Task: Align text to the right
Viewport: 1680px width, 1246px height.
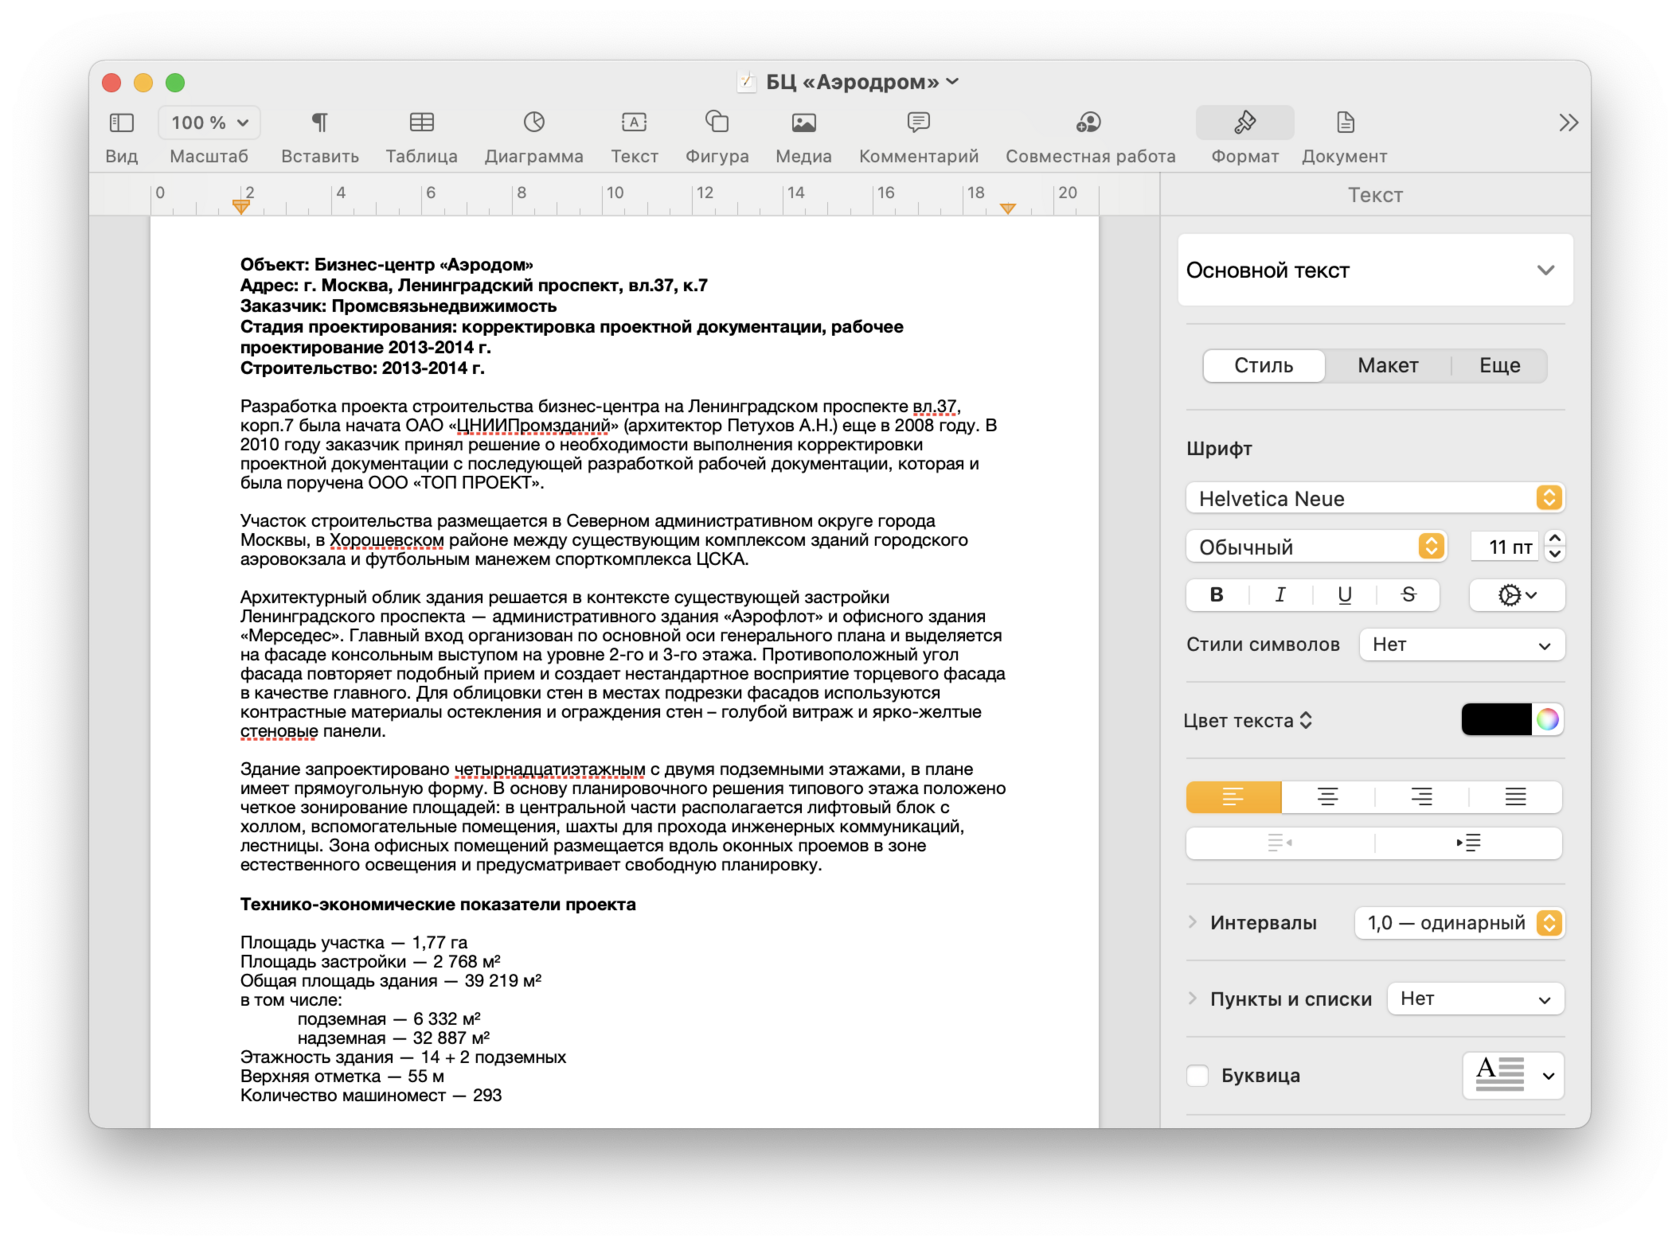Action: pos(1421,797)
